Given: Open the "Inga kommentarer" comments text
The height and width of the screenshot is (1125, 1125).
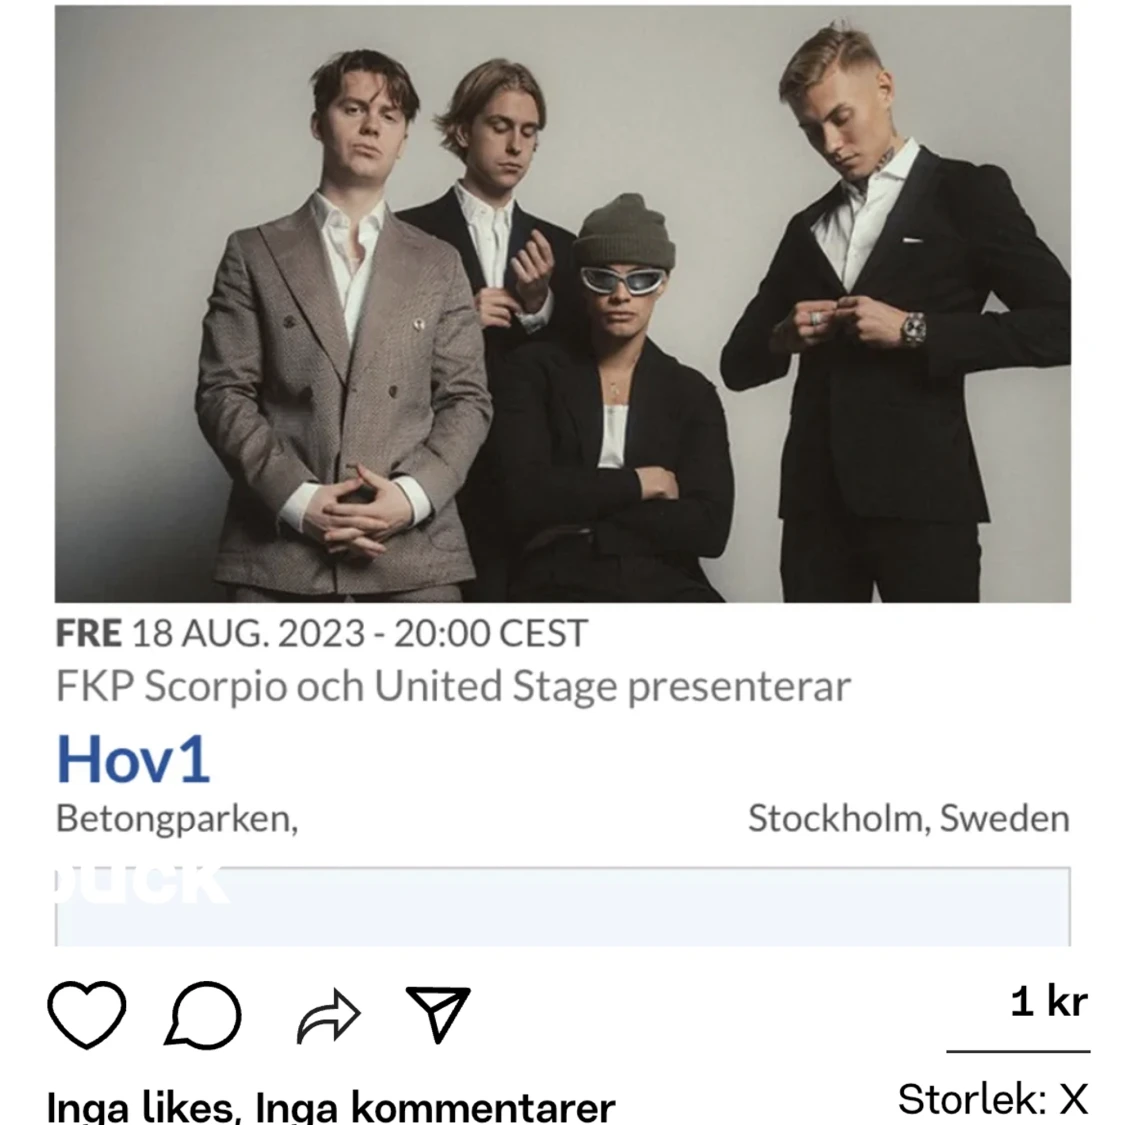Looking at the screenshot, I should (436, 1107).
